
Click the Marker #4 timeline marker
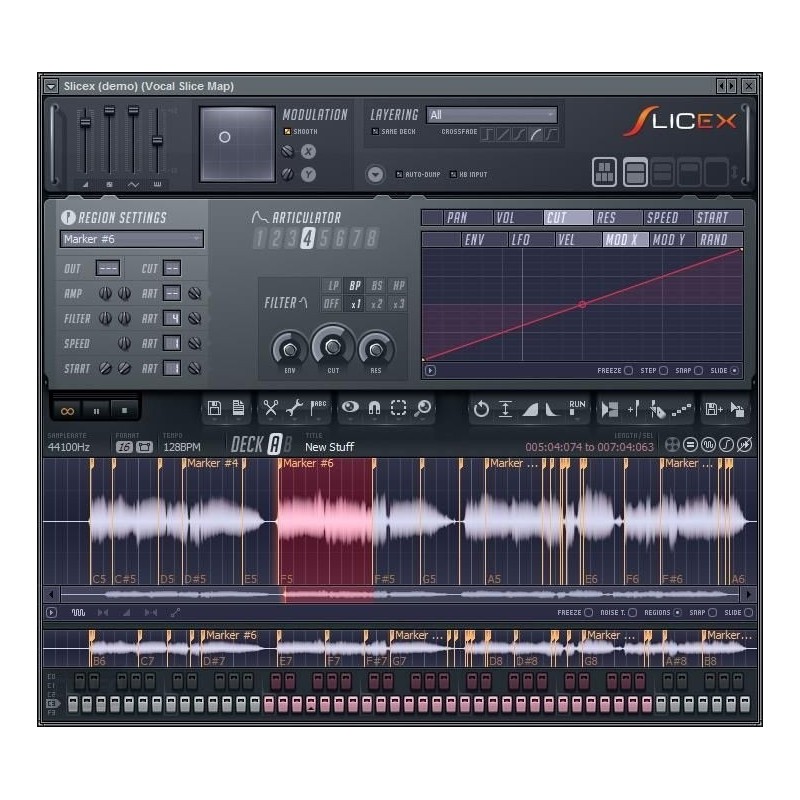pyautogui.click(x=200, y=463)
